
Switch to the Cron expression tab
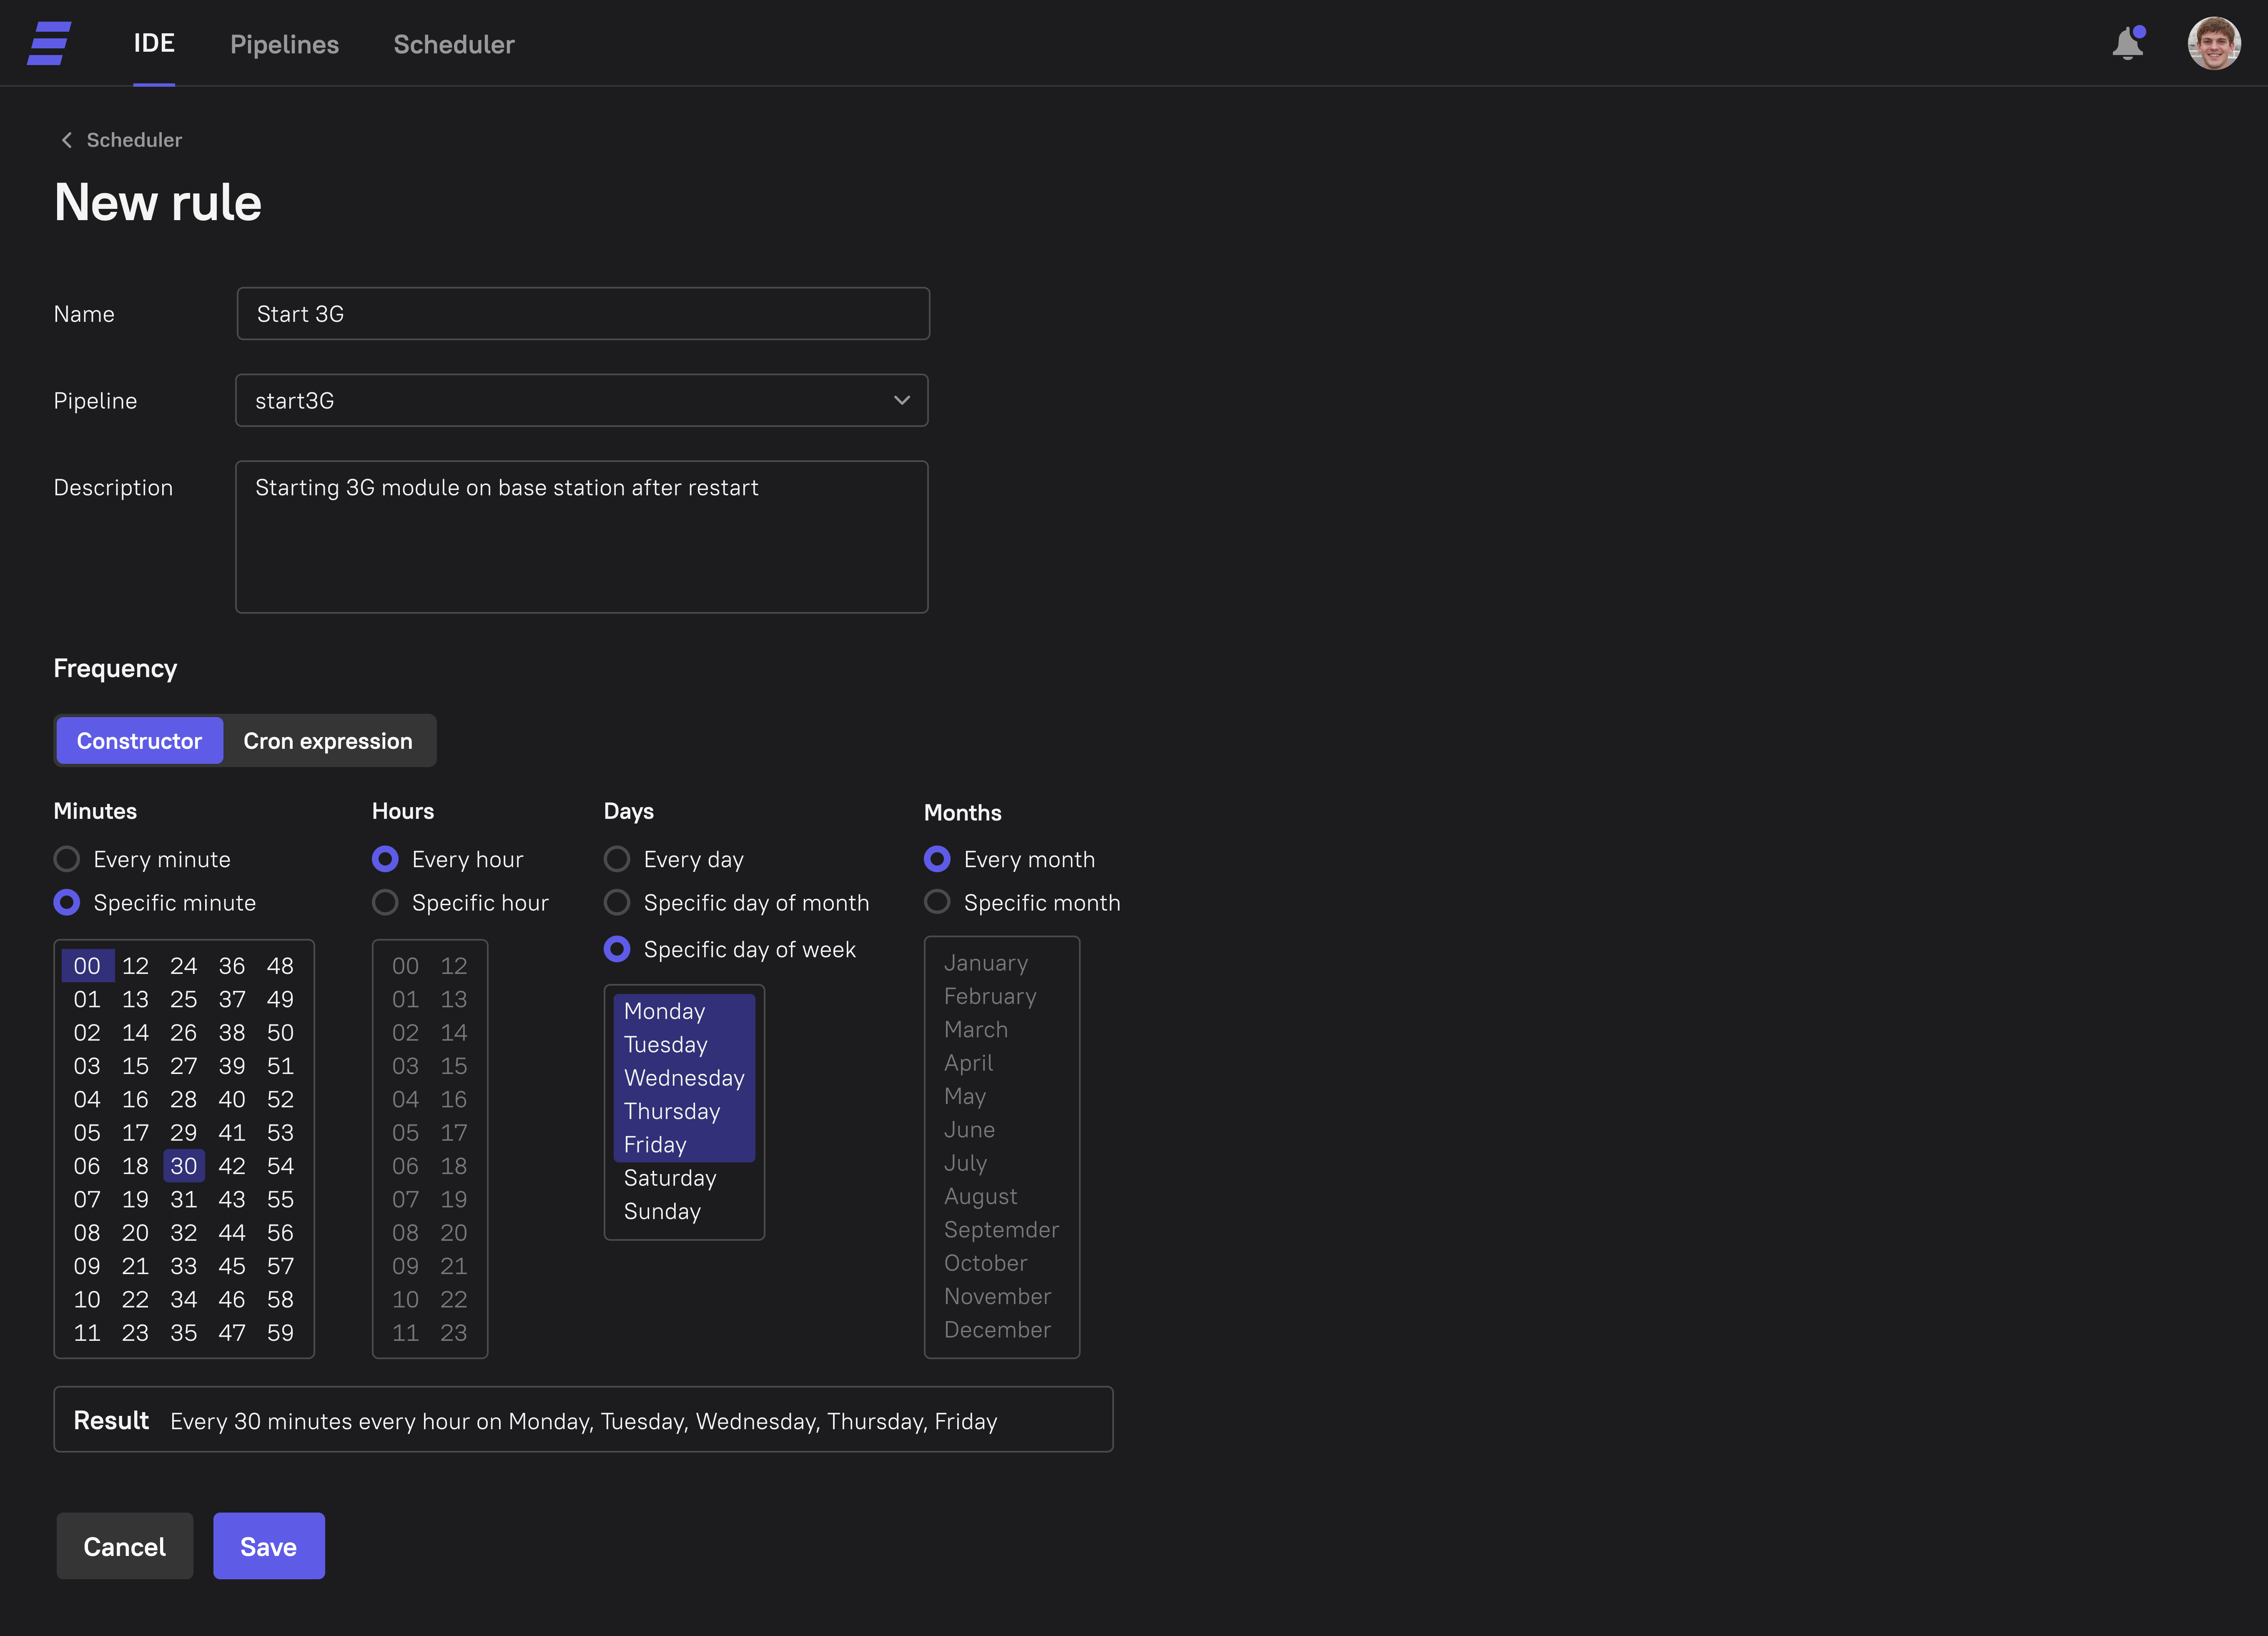coord(328,741)
